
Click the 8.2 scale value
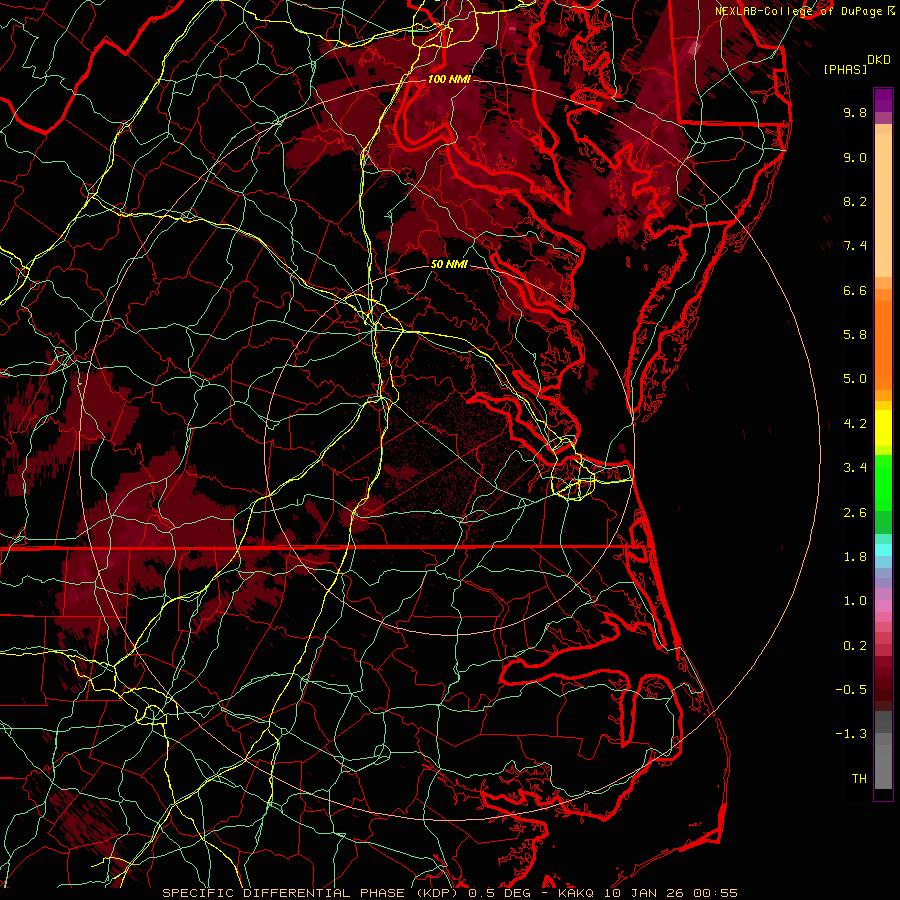click(855, 201)
